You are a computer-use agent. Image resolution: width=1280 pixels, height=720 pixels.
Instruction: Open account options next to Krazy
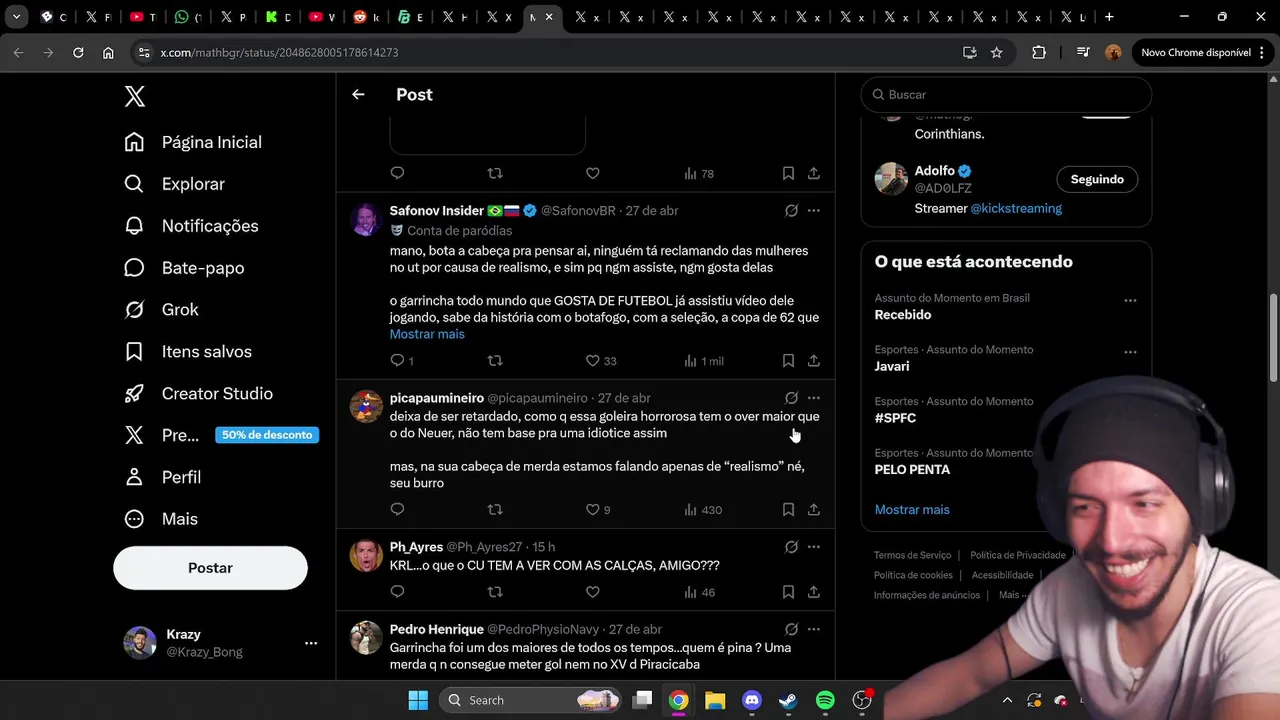click(311, 643)
